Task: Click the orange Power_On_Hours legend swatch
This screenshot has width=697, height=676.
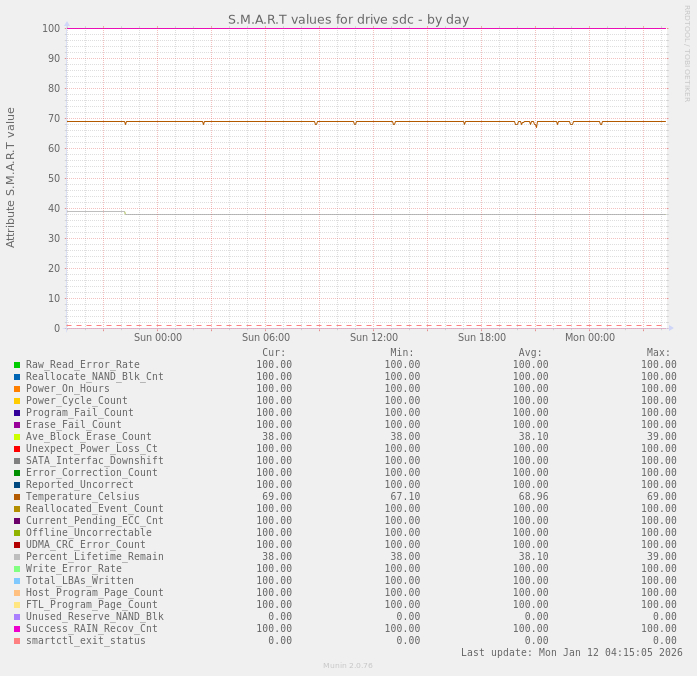Action: pyautogui.click(x=17, y=389)
